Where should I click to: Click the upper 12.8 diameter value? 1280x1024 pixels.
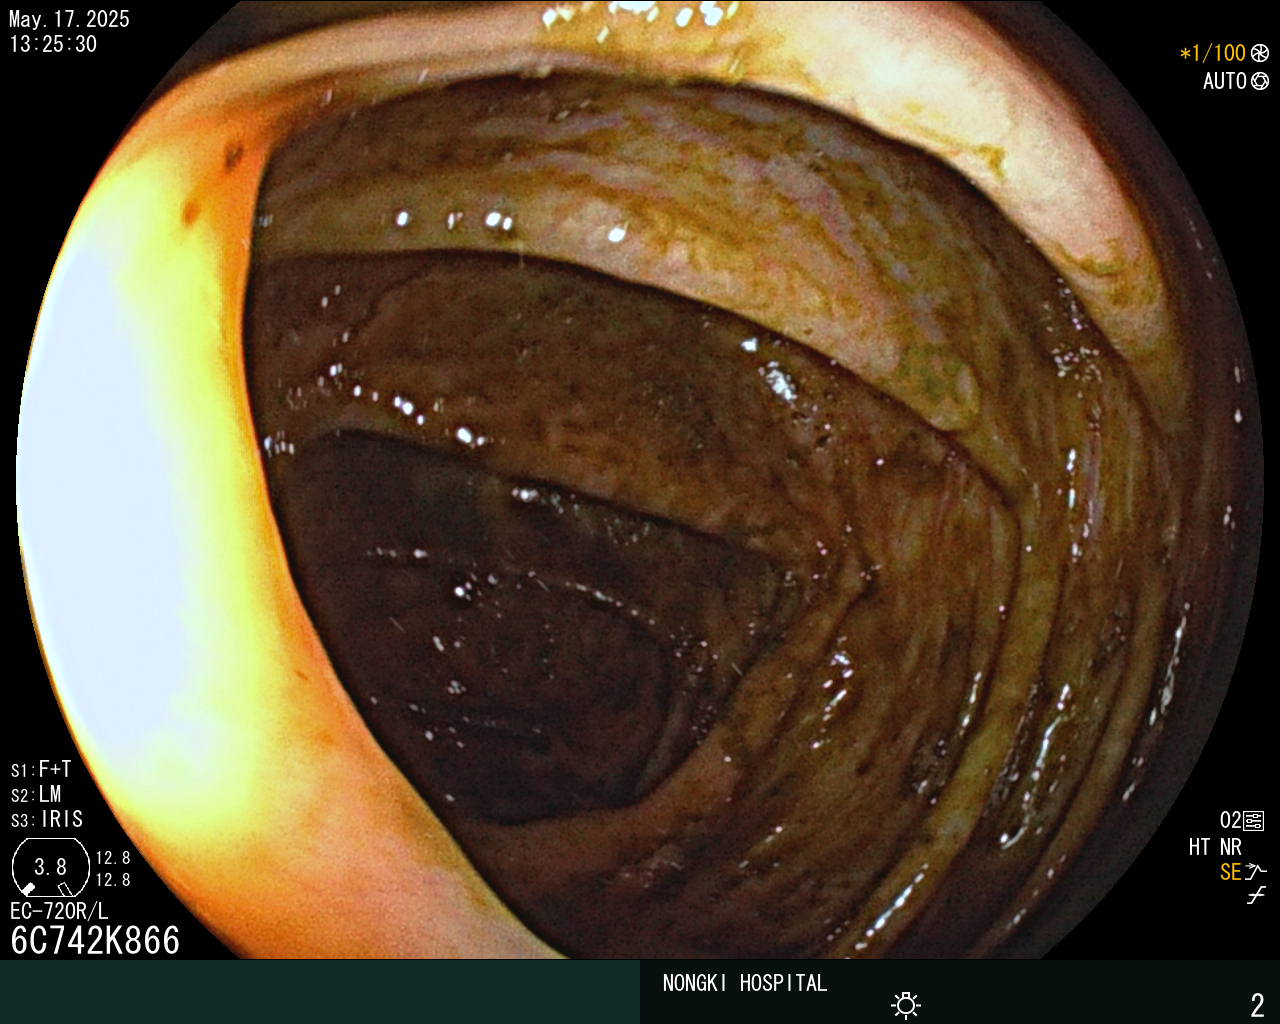tap(113, 858)
